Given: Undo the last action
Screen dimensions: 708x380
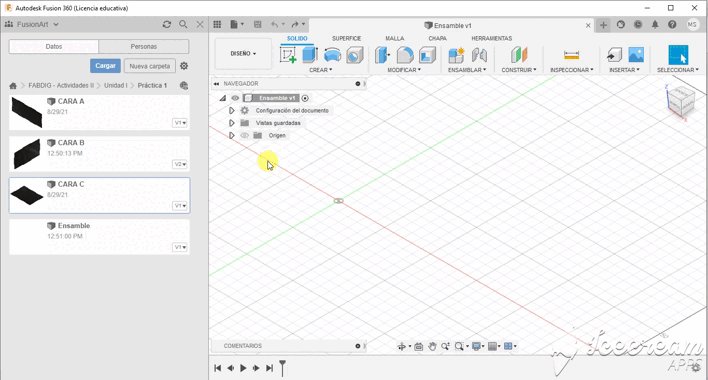Looking at the screenshot, I should coord(275,24).
